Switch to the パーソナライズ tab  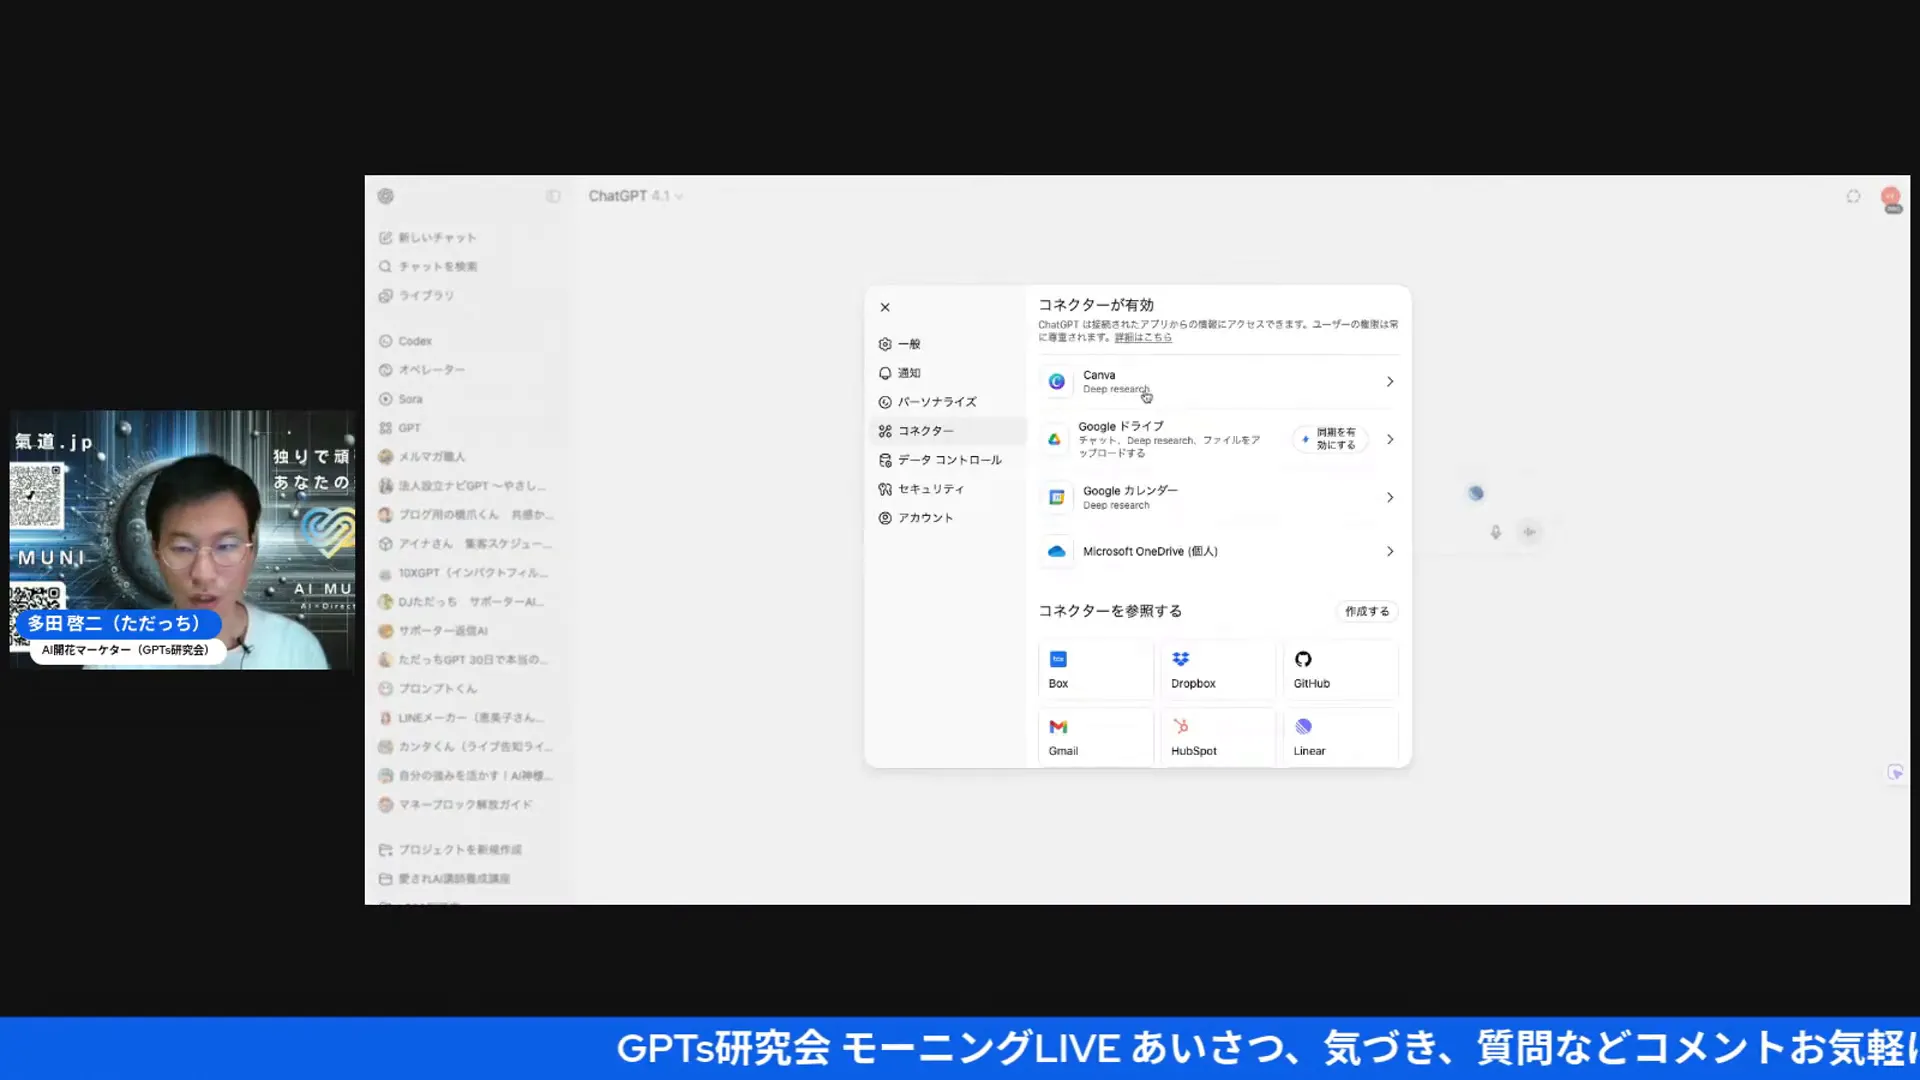[947, 402]
